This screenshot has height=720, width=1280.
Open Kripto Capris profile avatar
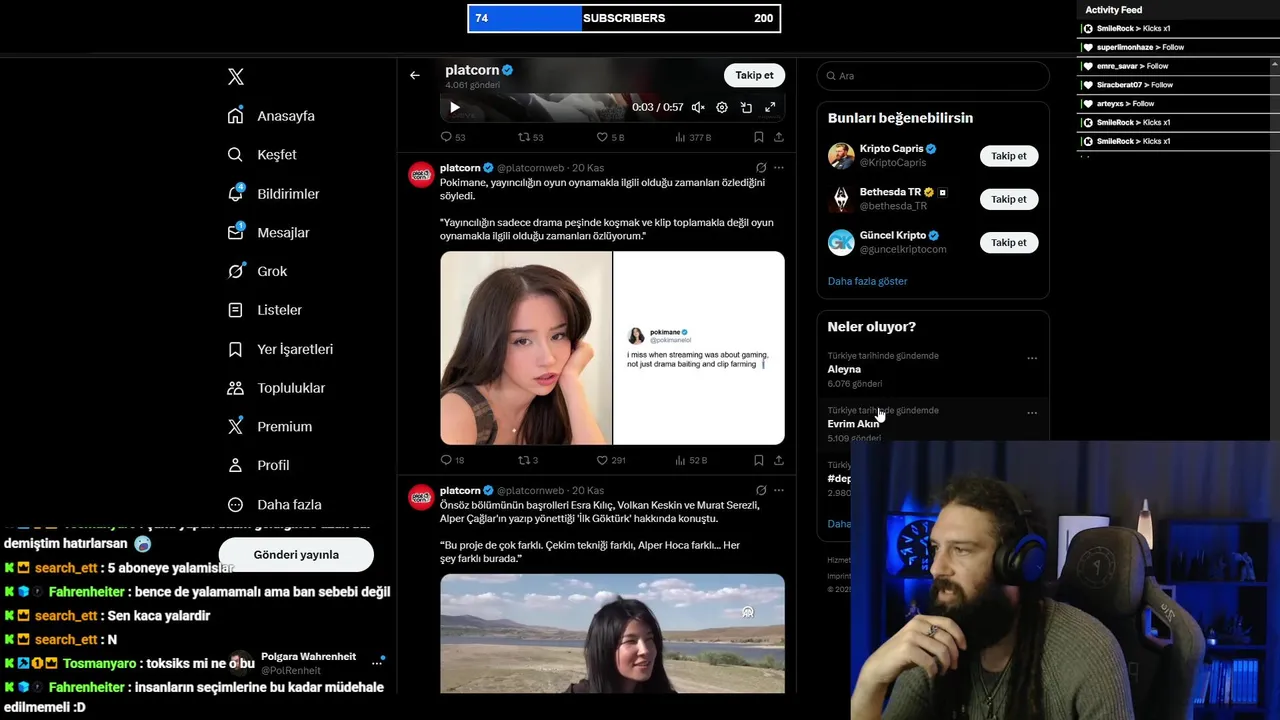point(841,156)
